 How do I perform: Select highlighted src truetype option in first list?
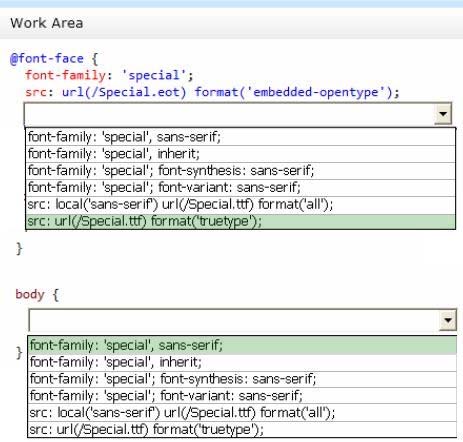[241, 222]
